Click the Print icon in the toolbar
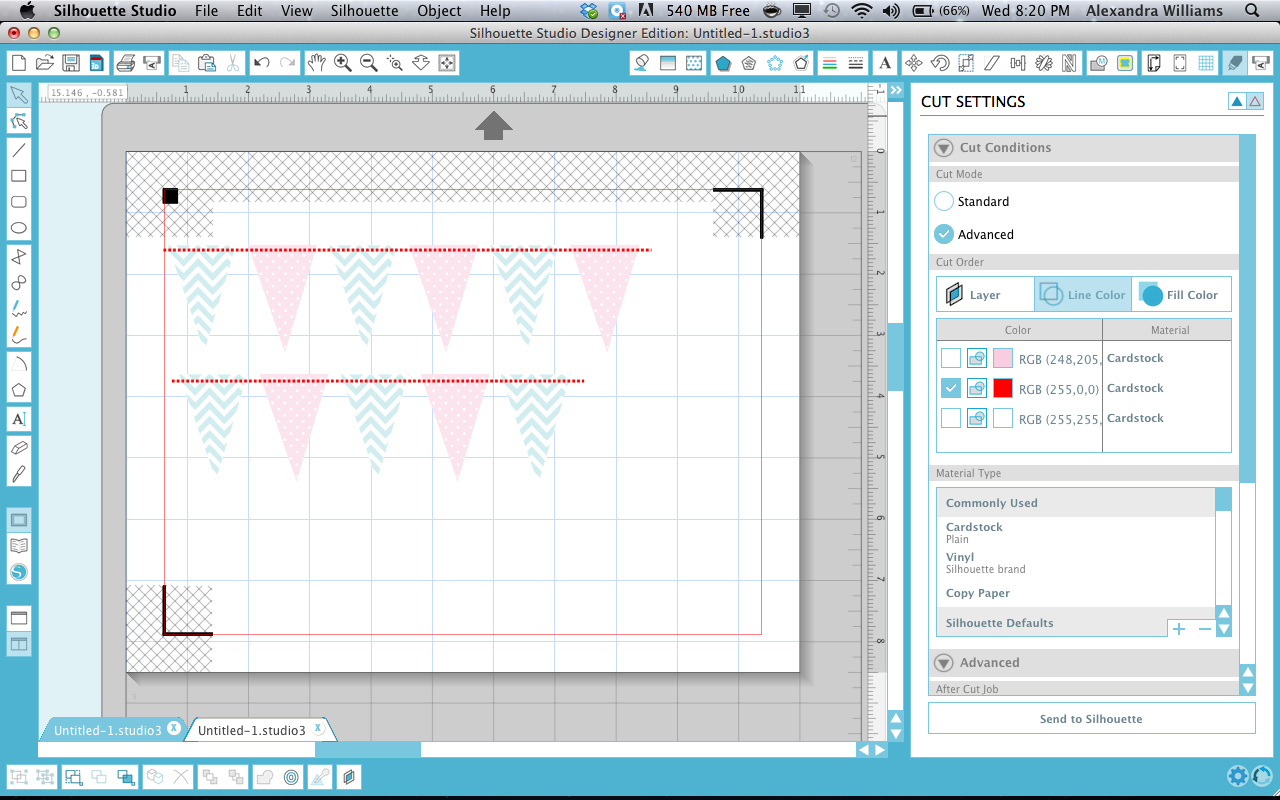The width and height of the screenshot is (1280, 800). tap(125, 63)
